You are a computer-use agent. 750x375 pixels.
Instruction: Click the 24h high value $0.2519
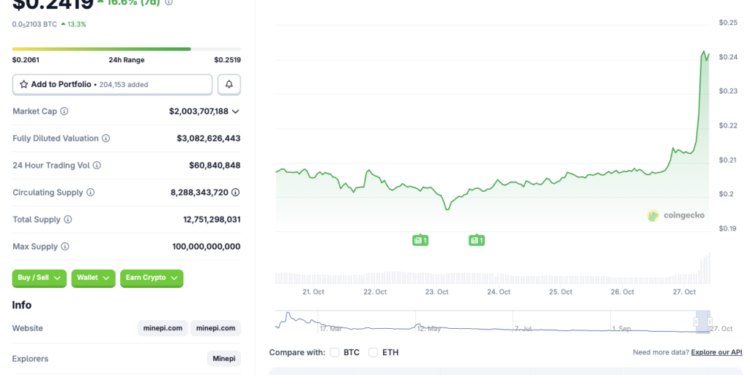coord(227,60)
